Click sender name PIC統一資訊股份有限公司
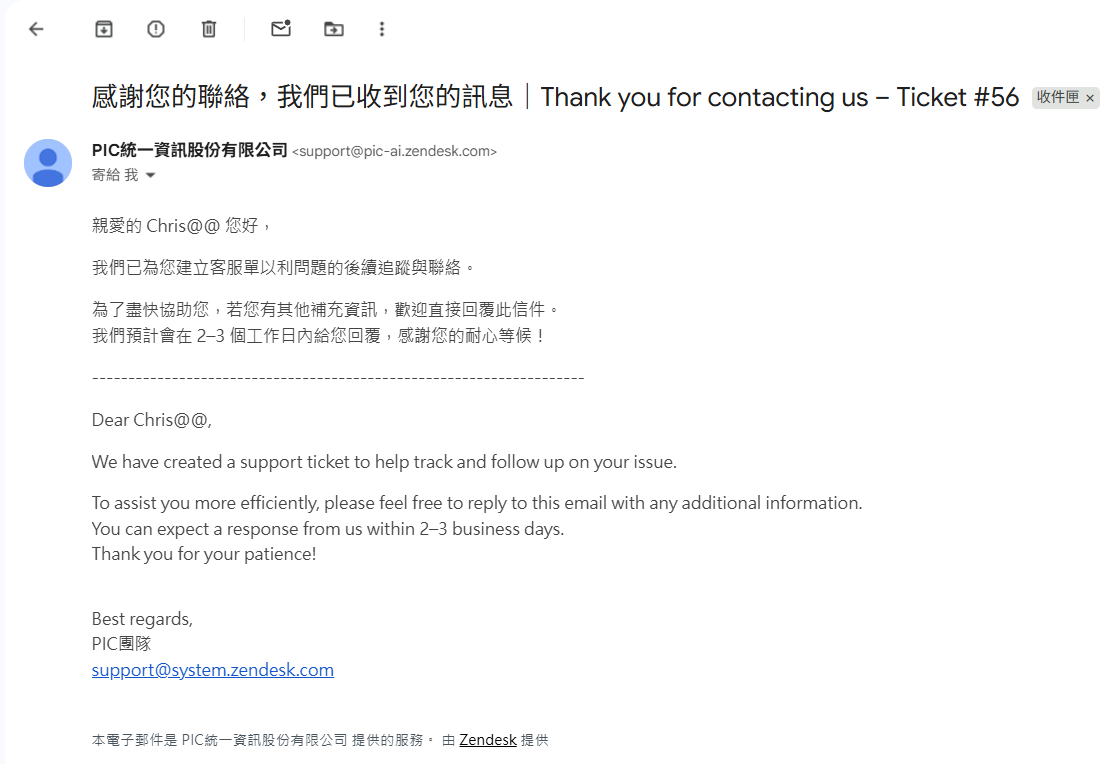The width and height of the screenshot is (1107, 764). pos(189,151)
